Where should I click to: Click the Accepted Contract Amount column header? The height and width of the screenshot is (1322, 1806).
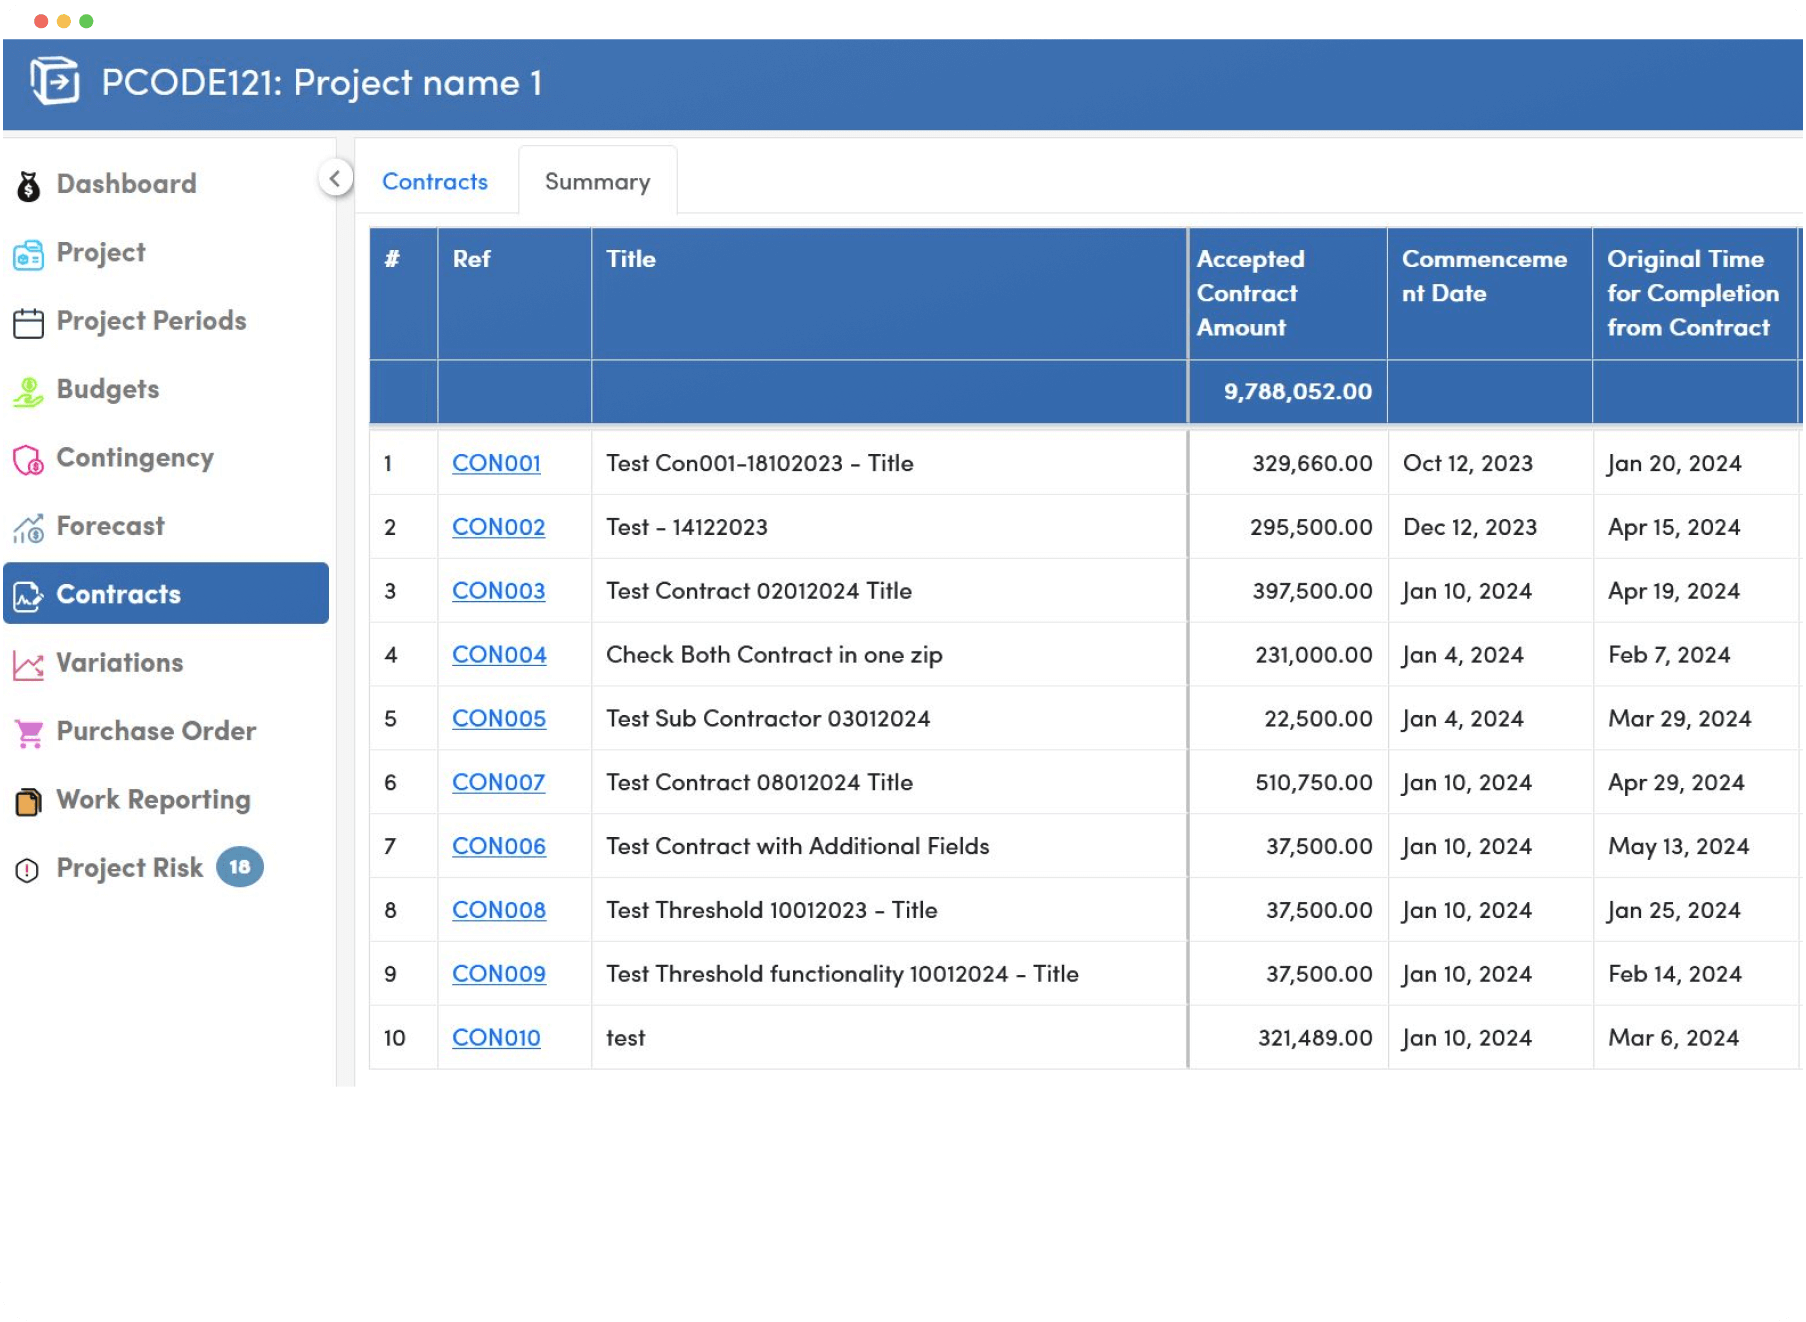coord(1250,293)
